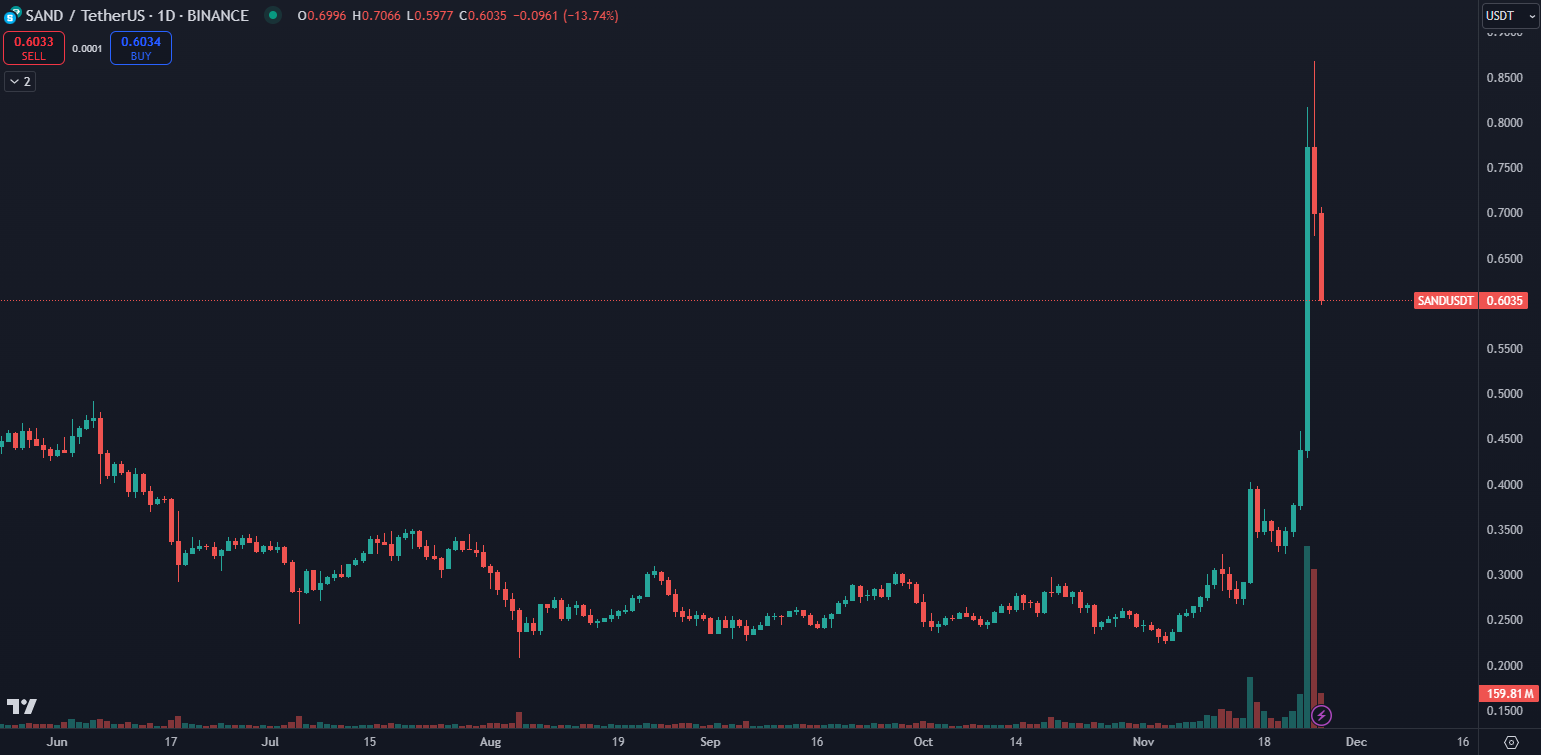The width and height of the screenshot is (1541, 755).
Task: Click the 0.8000 price axis label
Action: click(1505, 123)
